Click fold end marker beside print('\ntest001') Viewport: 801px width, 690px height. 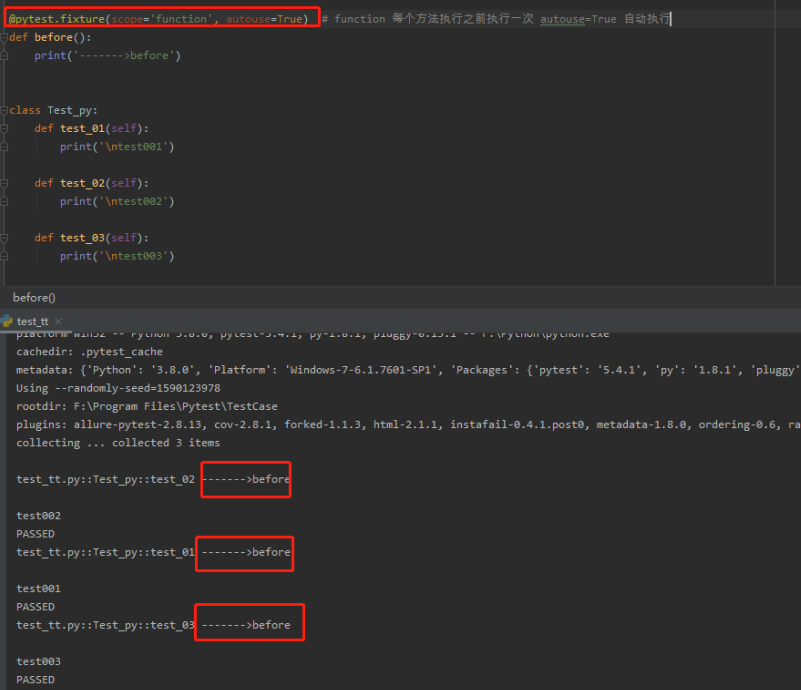pyautogui.click(x=4, y=147)
